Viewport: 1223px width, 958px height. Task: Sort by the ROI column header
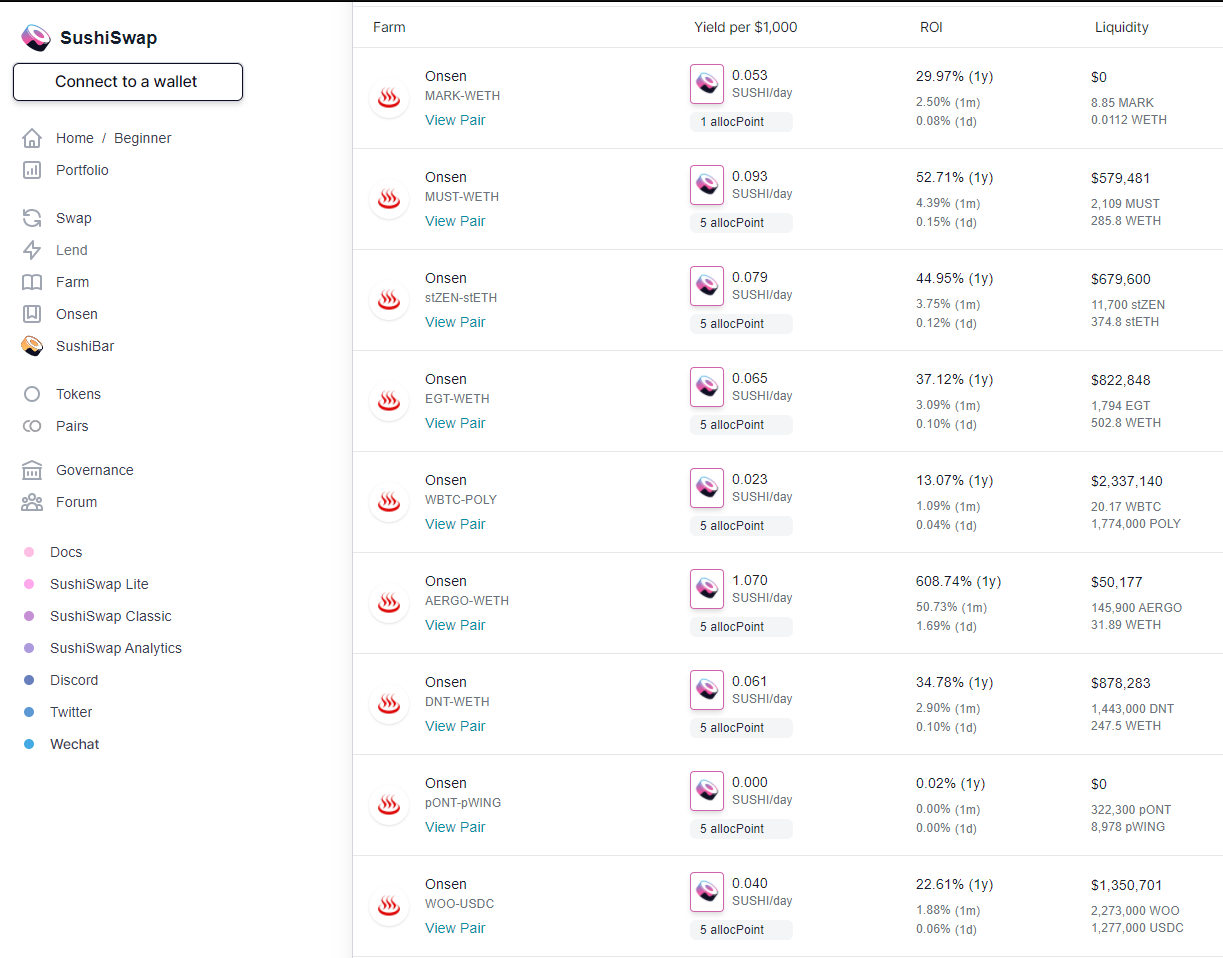931,27
